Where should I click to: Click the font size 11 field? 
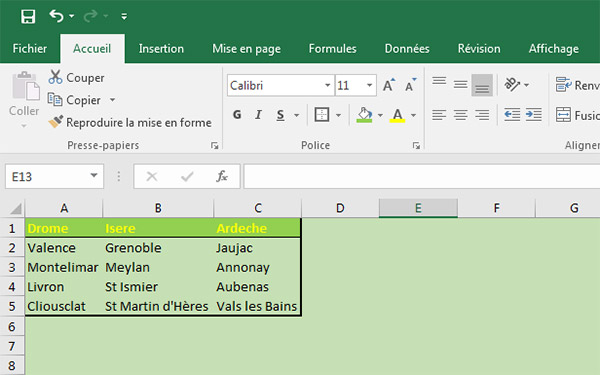tap(349, 85)
